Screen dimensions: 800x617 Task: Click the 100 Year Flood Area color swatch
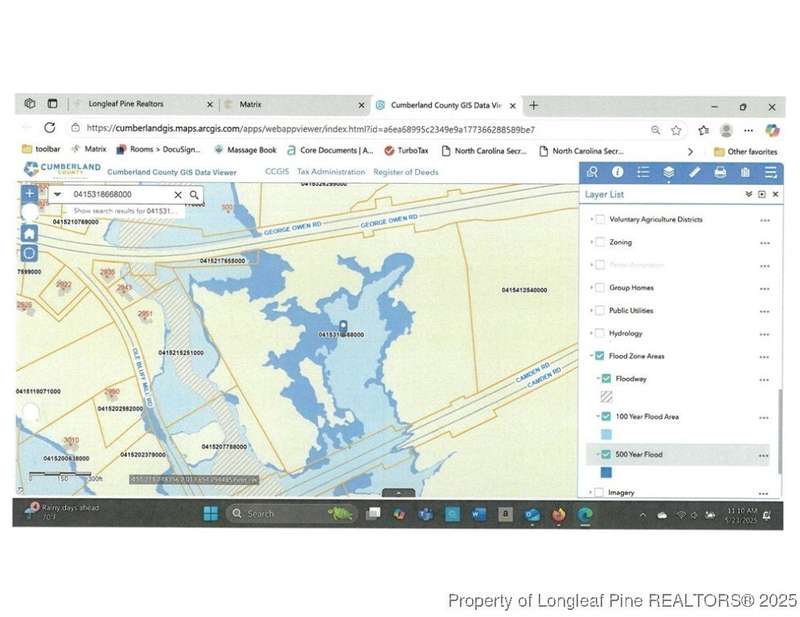[607, 434]
